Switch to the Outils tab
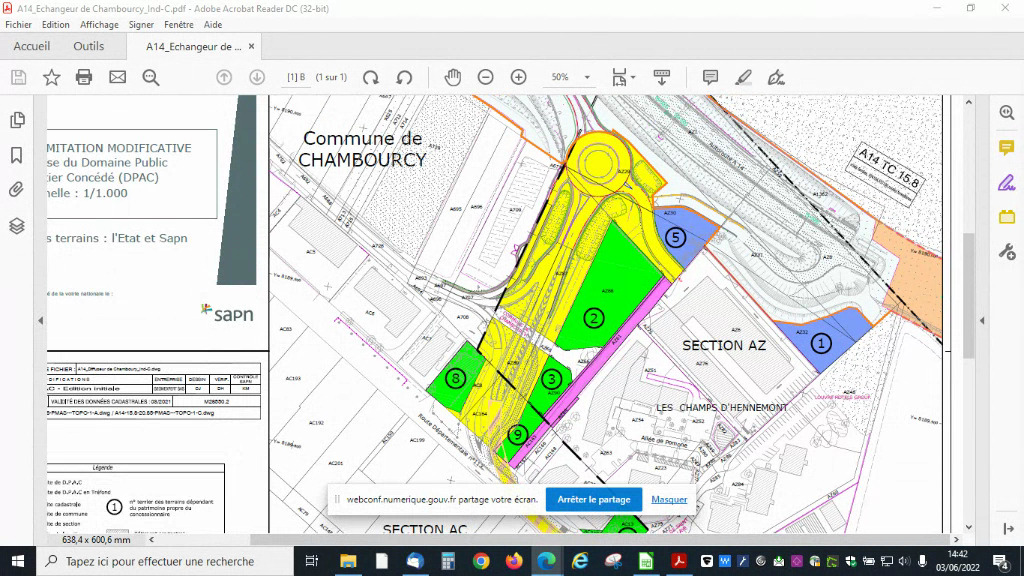The height and width of the screenshot is (576, 1024). [88, 46]
